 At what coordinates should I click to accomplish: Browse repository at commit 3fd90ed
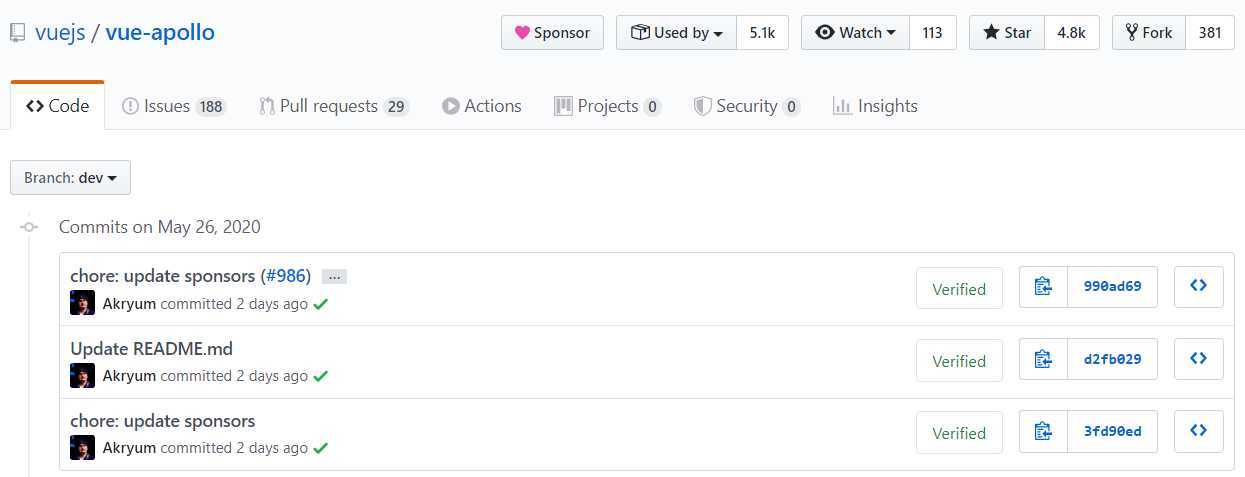(x=1198, y=432)
